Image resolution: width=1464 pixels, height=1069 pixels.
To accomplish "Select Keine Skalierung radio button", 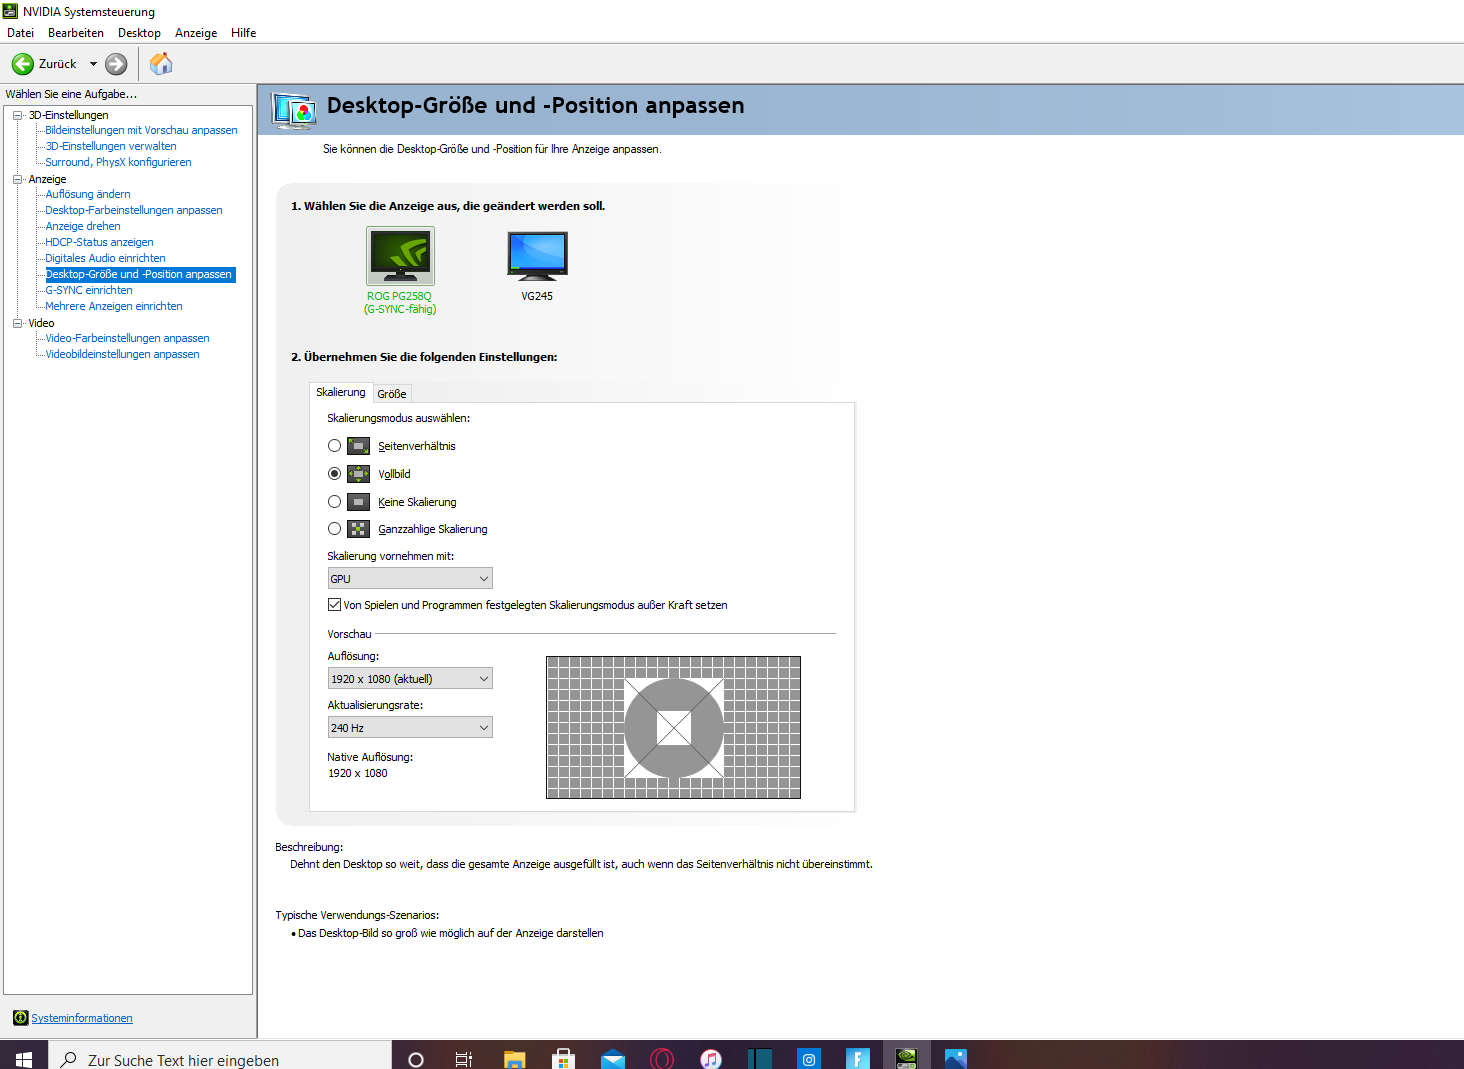I will pyautogui.click(x=335, y=502).
